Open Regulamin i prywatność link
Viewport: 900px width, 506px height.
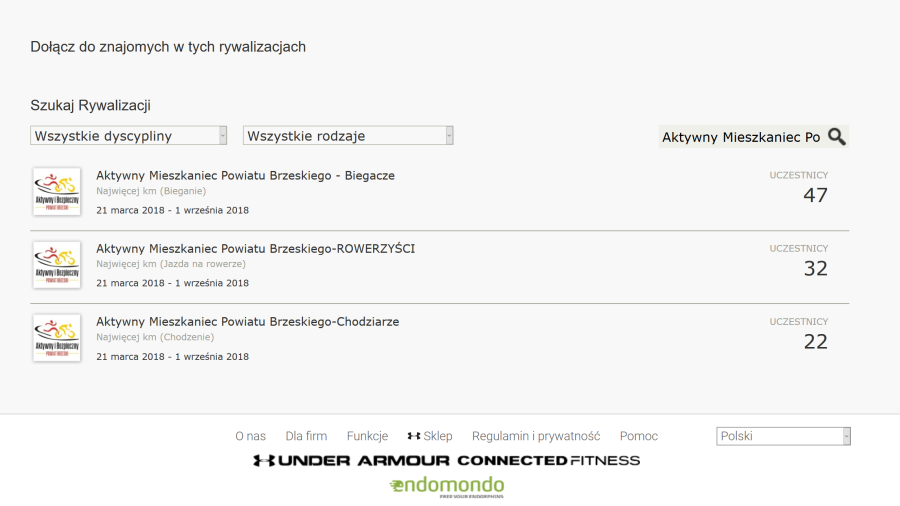[x=536, y=436]
